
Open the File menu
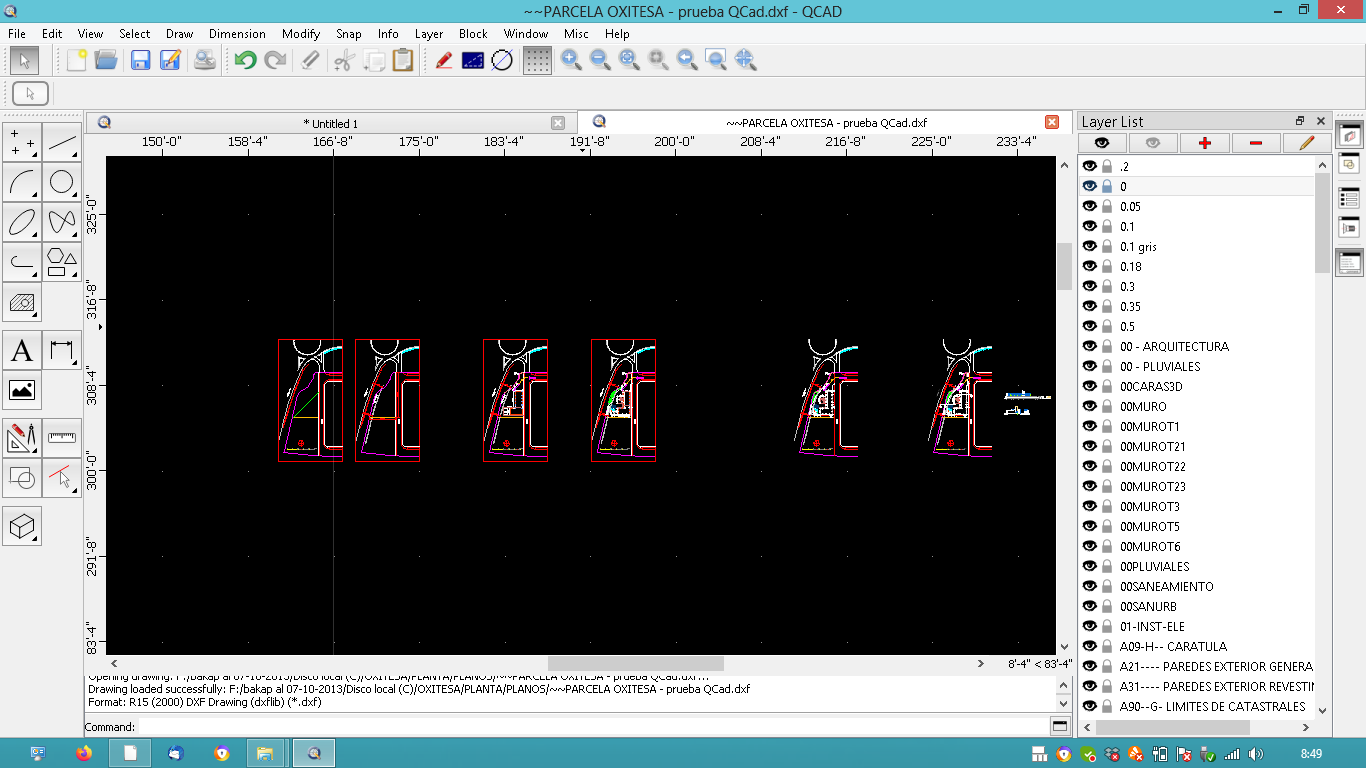(17, 33)
